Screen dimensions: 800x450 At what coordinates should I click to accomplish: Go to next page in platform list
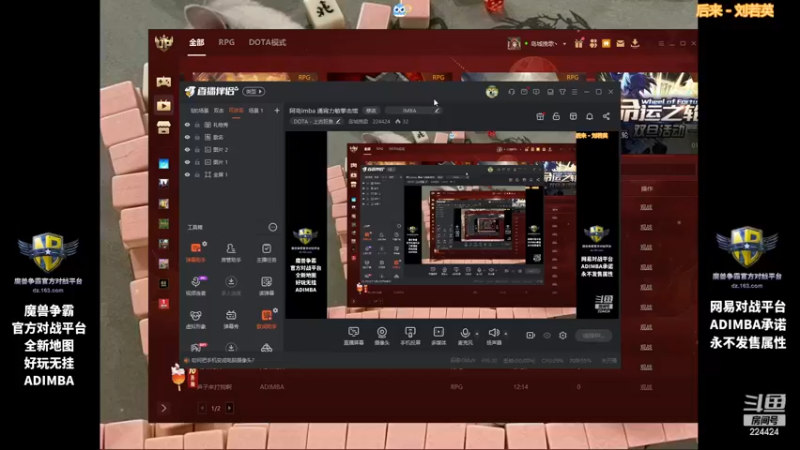230,408
